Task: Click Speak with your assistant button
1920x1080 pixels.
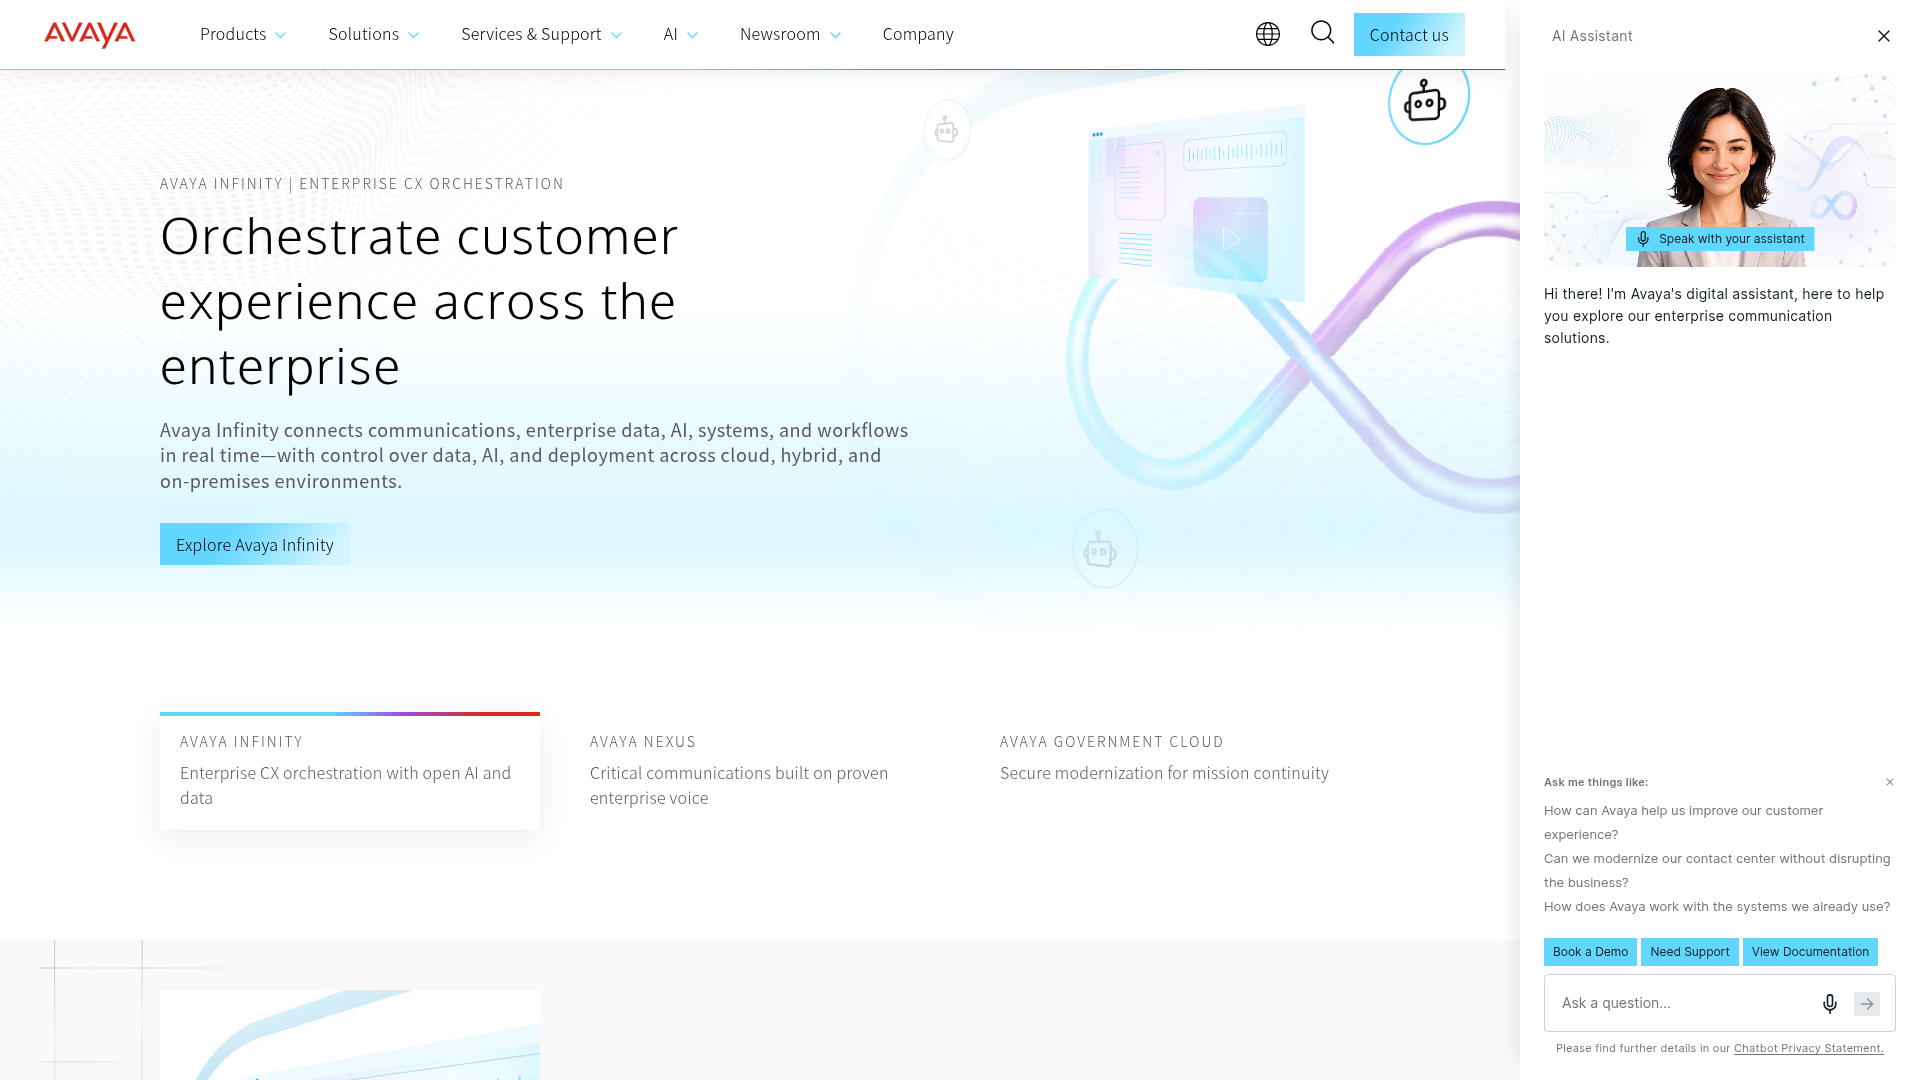Action: (x=1720, y=239)
